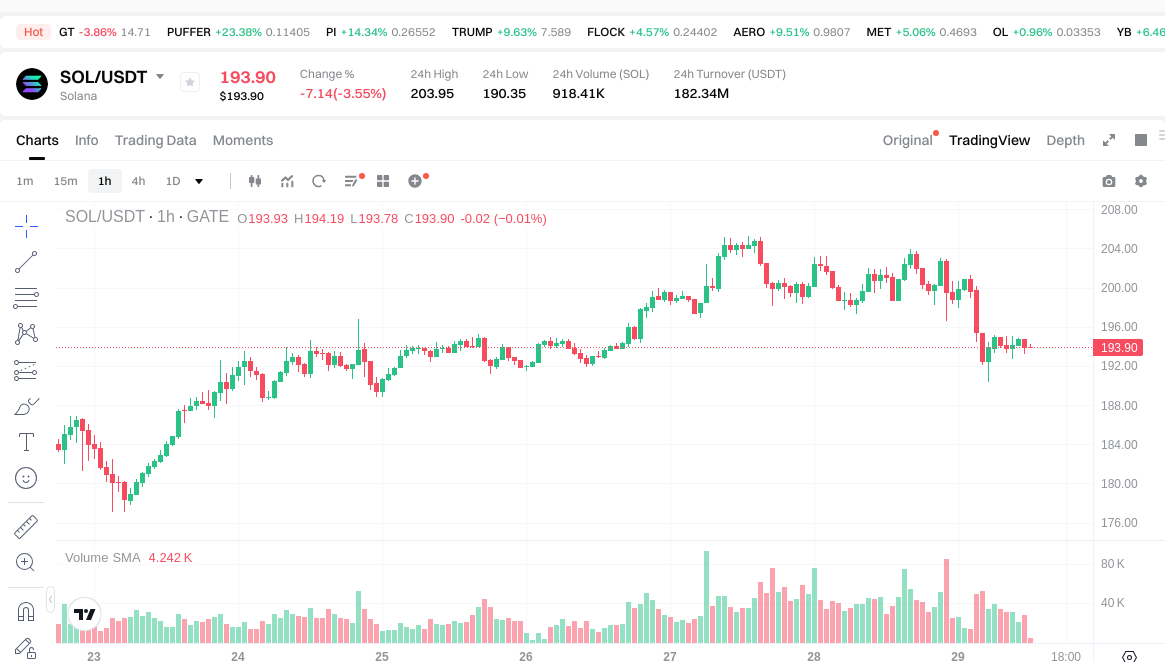Select the brush drawing tool
1165x662 pixels.
[26, 407]
